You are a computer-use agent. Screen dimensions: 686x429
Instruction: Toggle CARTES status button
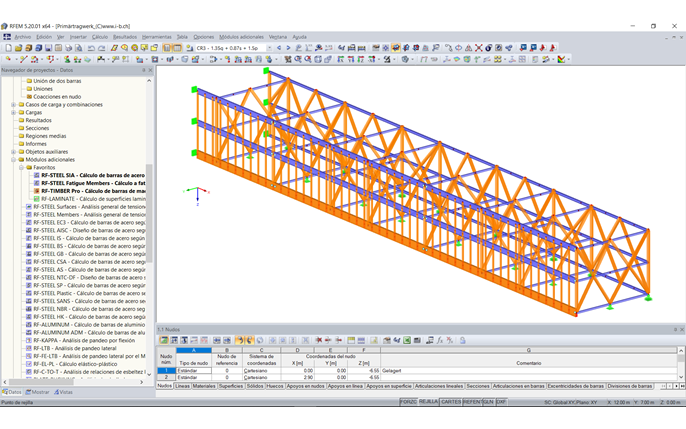(x=451, y=401)
